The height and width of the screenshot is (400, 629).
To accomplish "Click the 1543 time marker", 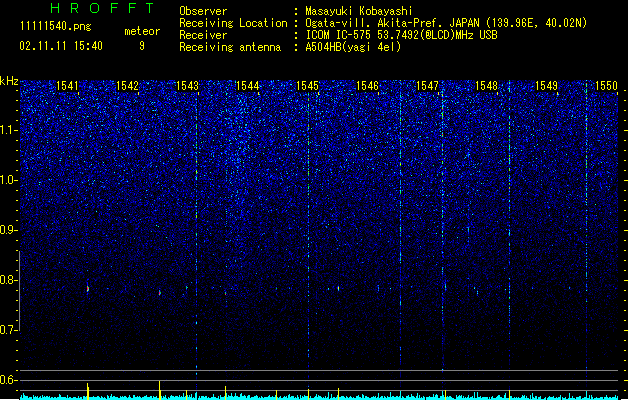I will [x=187, y=86].
